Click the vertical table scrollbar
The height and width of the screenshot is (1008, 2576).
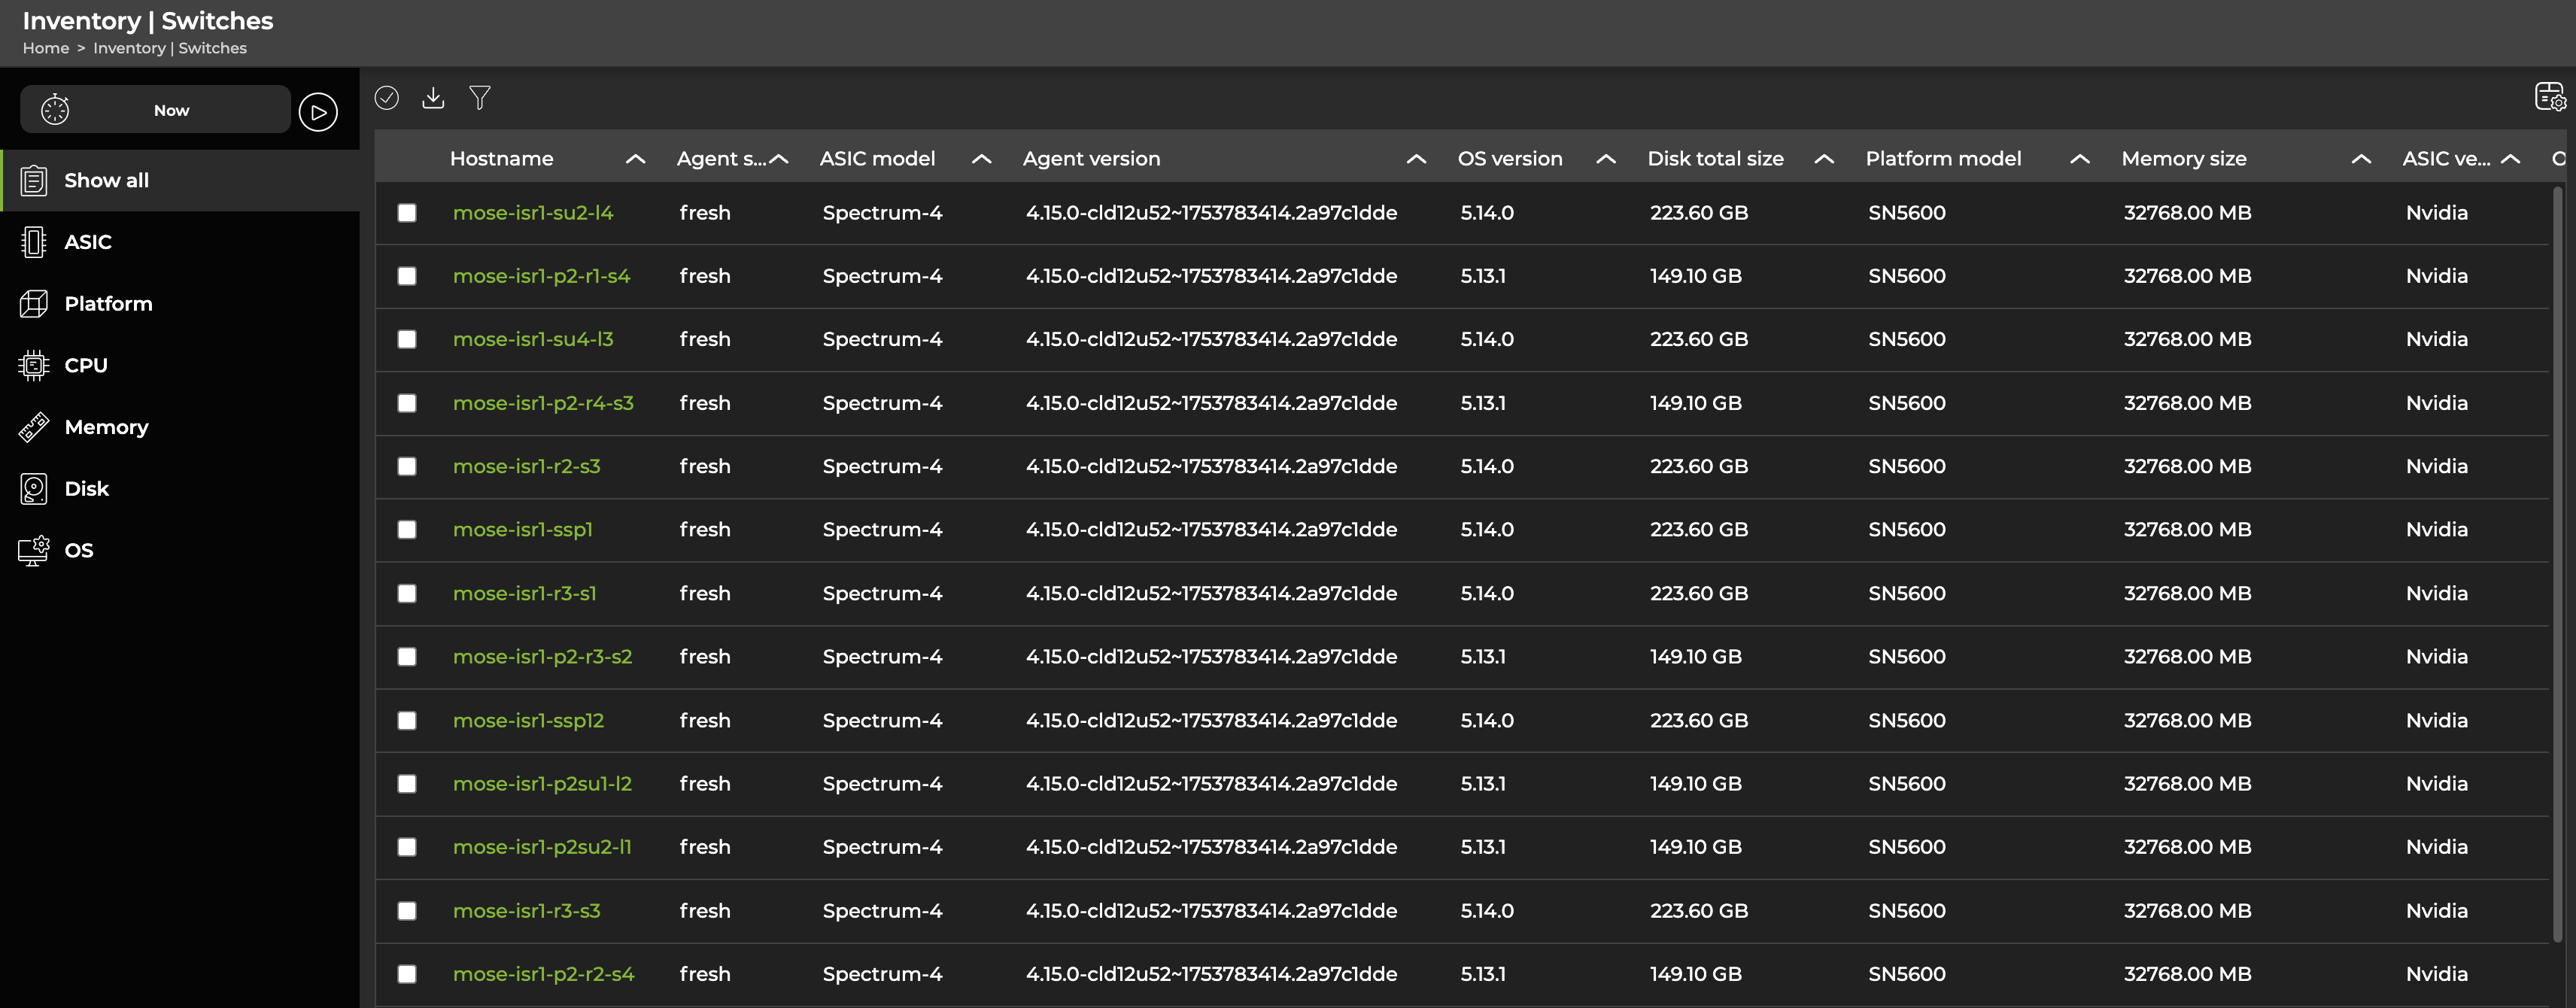click(2557, 560)
